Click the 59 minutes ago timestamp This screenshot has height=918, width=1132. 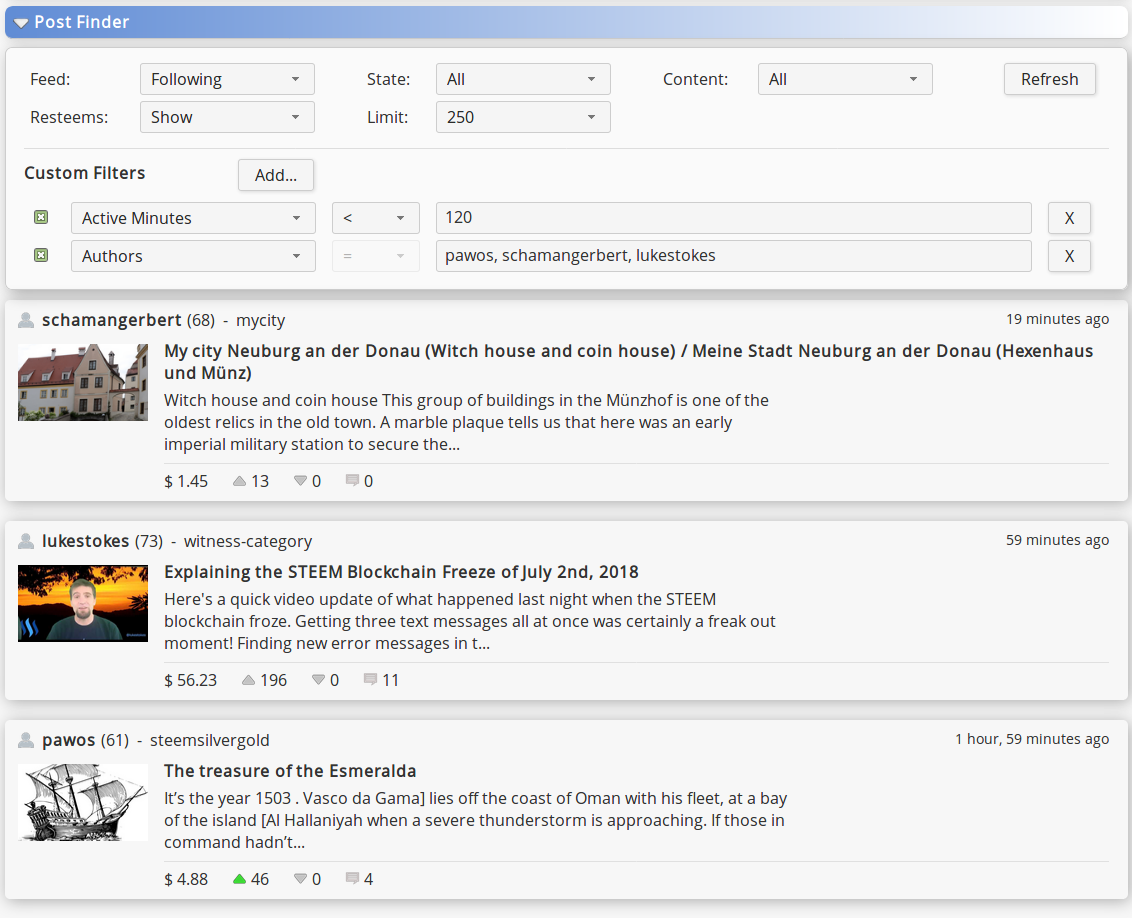point(1058,541)
